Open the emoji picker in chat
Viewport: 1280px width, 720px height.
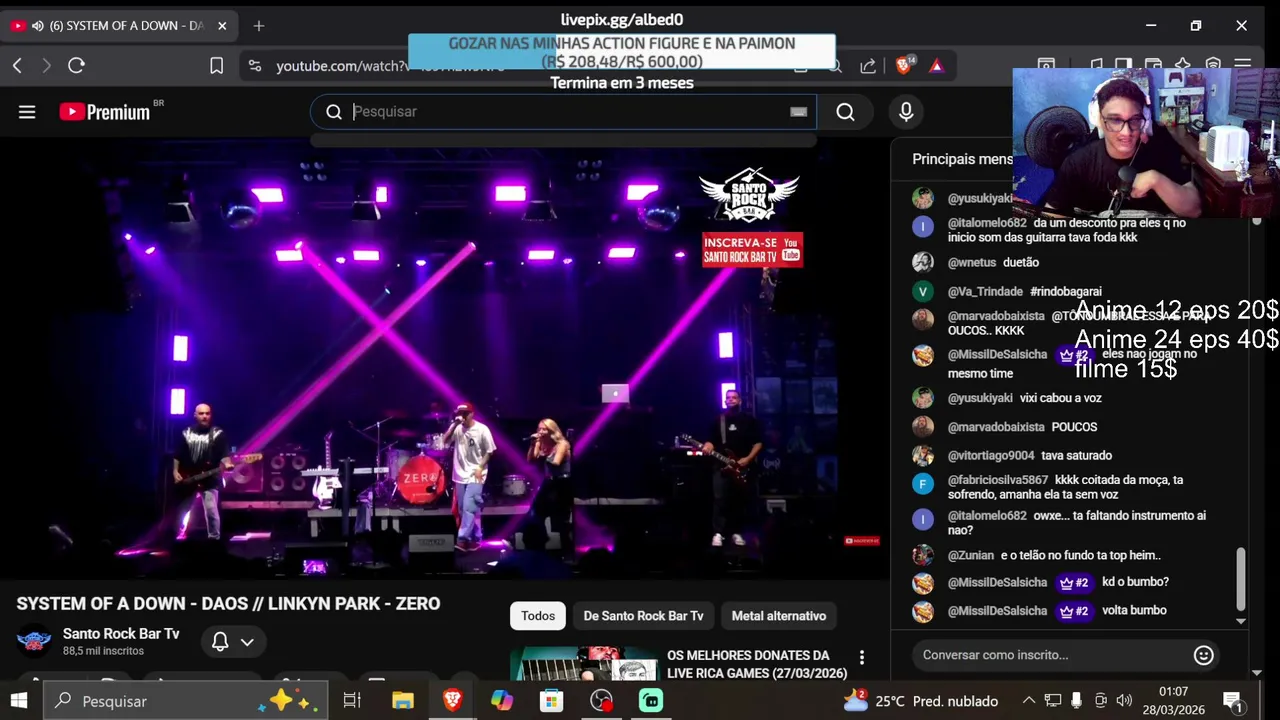(x=1204, y=655)
